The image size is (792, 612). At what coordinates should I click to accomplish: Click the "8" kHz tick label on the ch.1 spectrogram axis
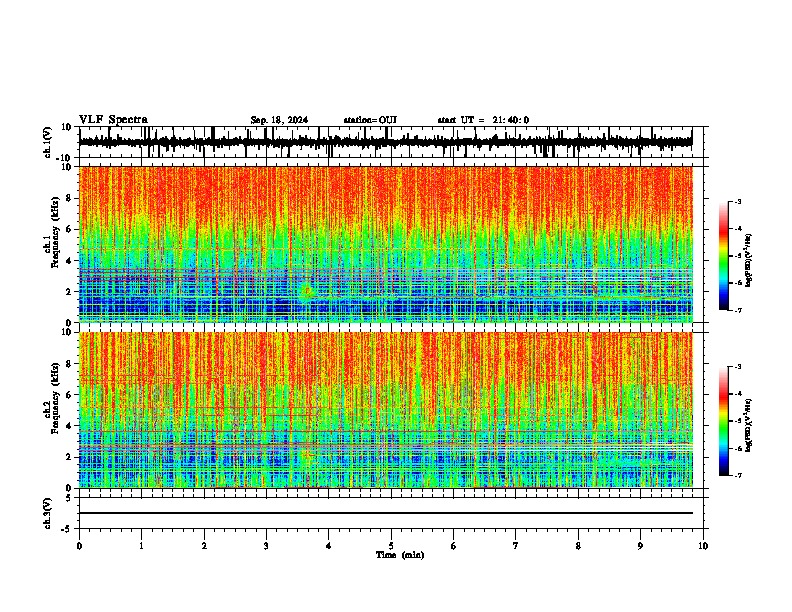click(69, 198)
